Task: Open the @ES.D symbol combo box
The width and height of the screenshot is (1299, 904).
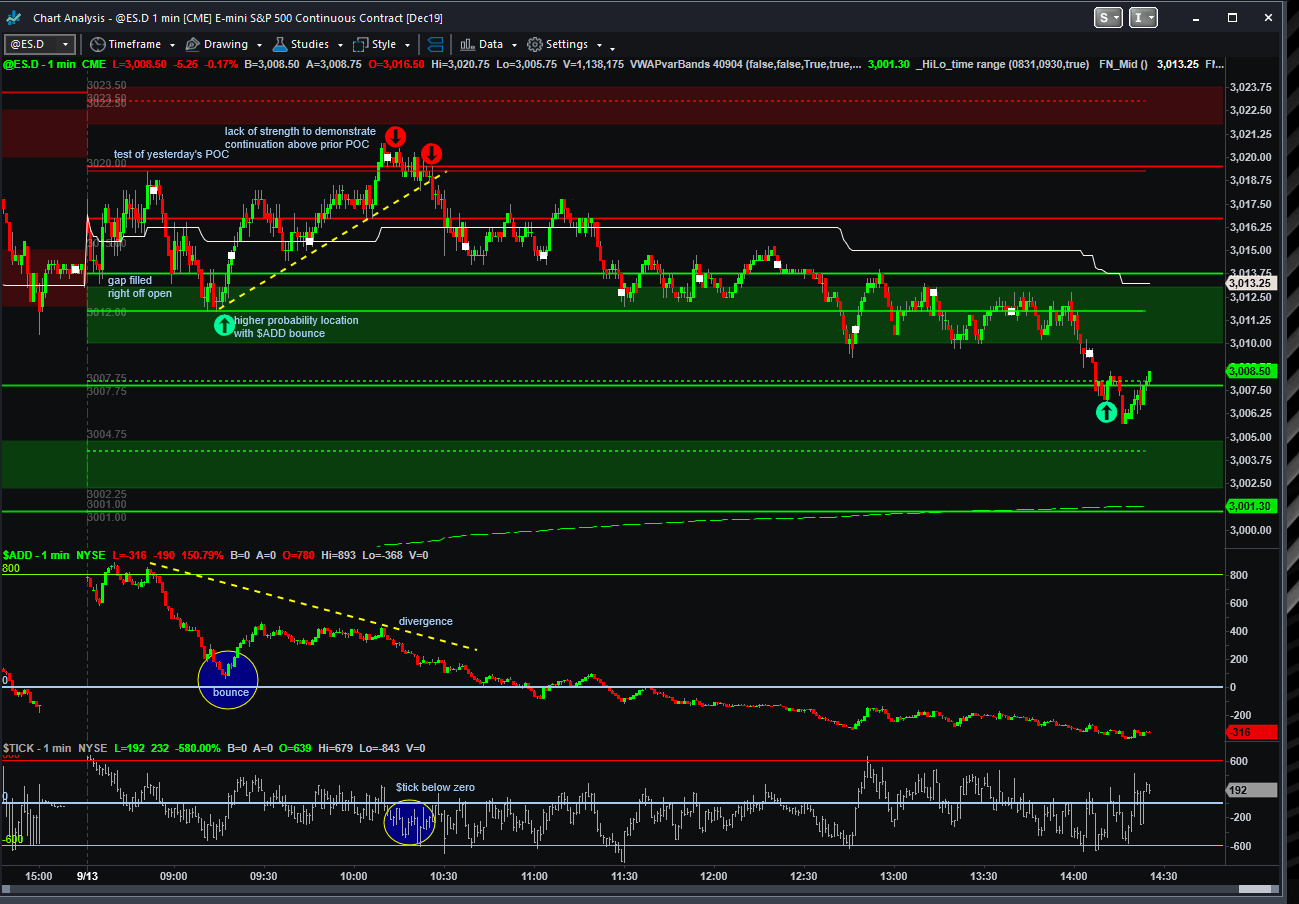Action: coord(40,44)
